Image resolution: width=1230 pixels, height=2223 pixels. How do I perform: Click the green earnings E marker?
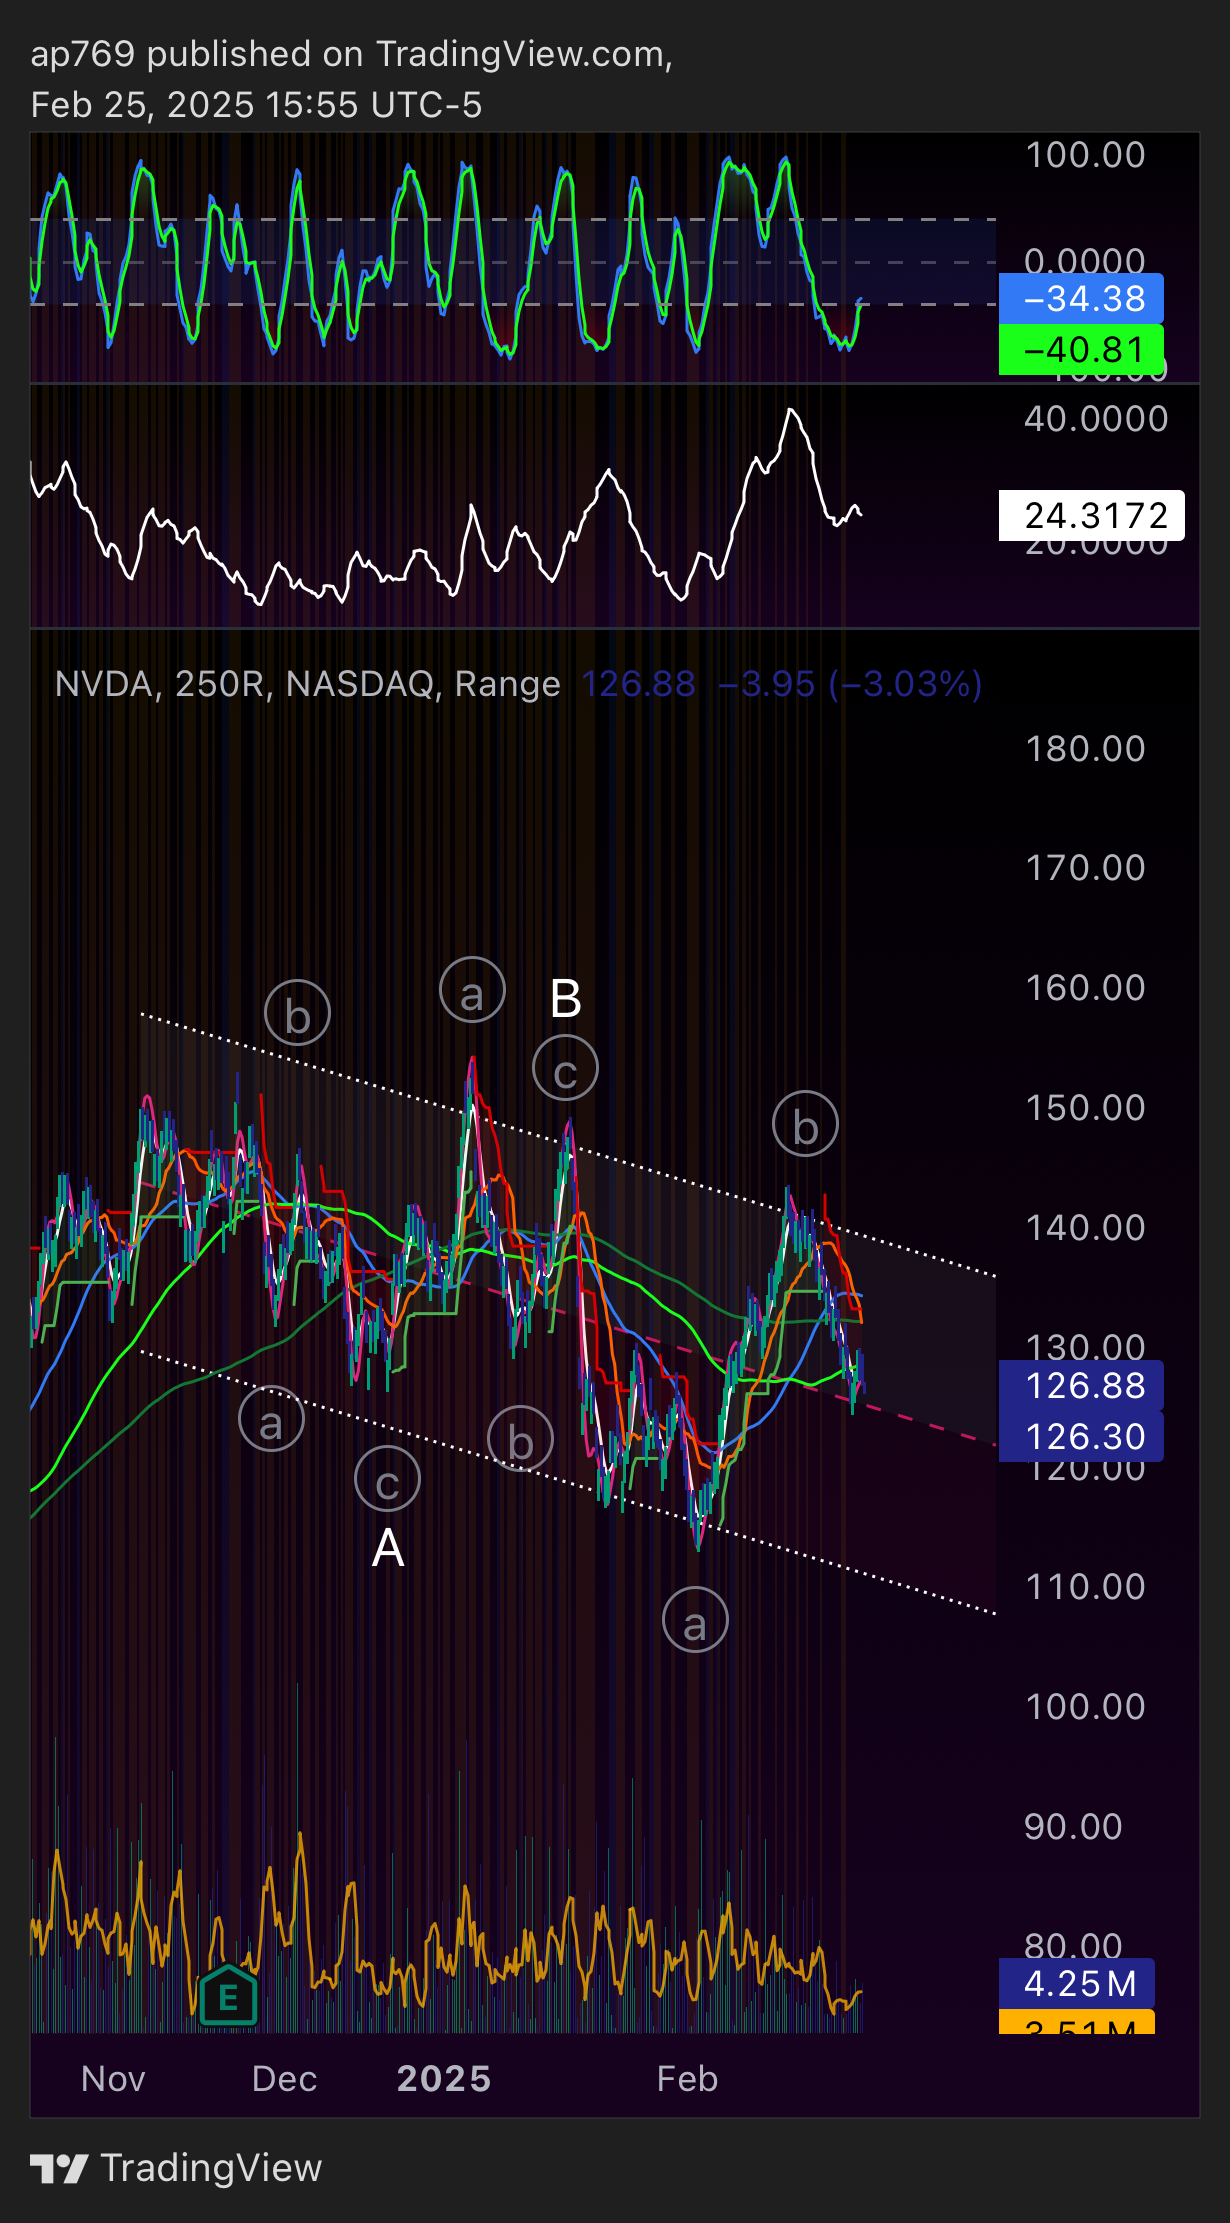pyautogui.click(x=228, y=1997)
